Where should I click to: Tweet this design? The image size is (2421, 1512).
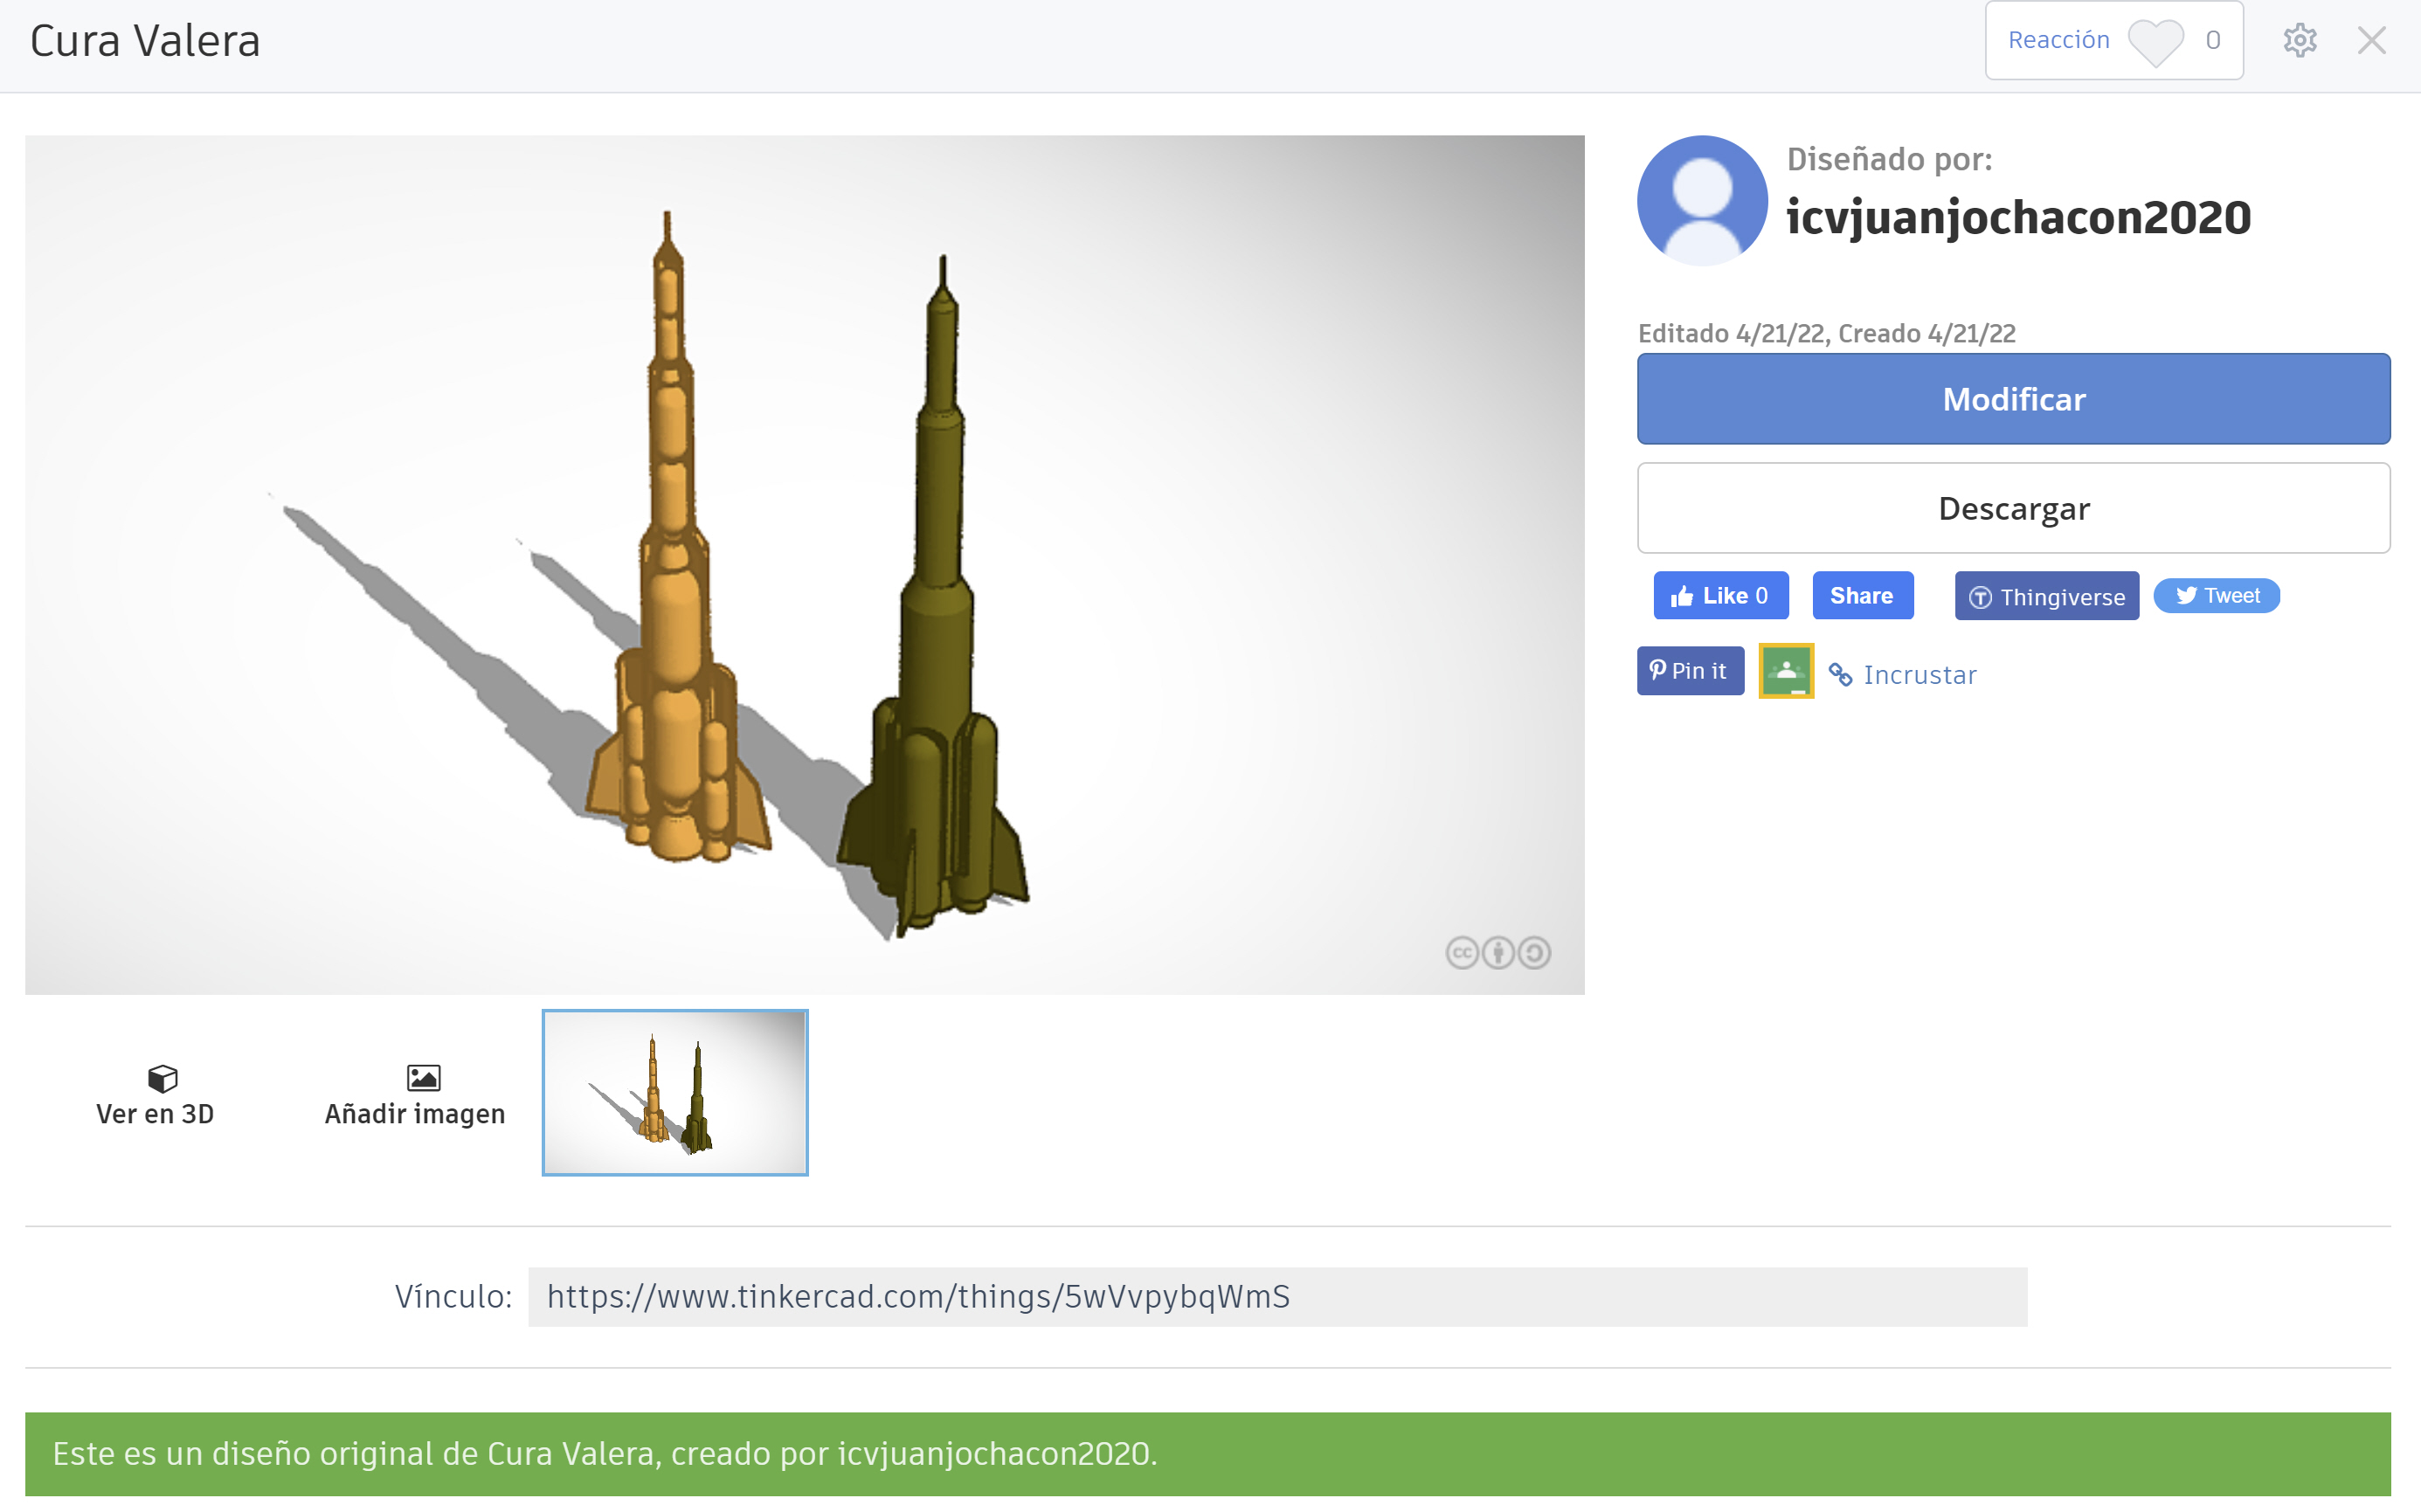pyautogui.click(x=2216, y=596)
